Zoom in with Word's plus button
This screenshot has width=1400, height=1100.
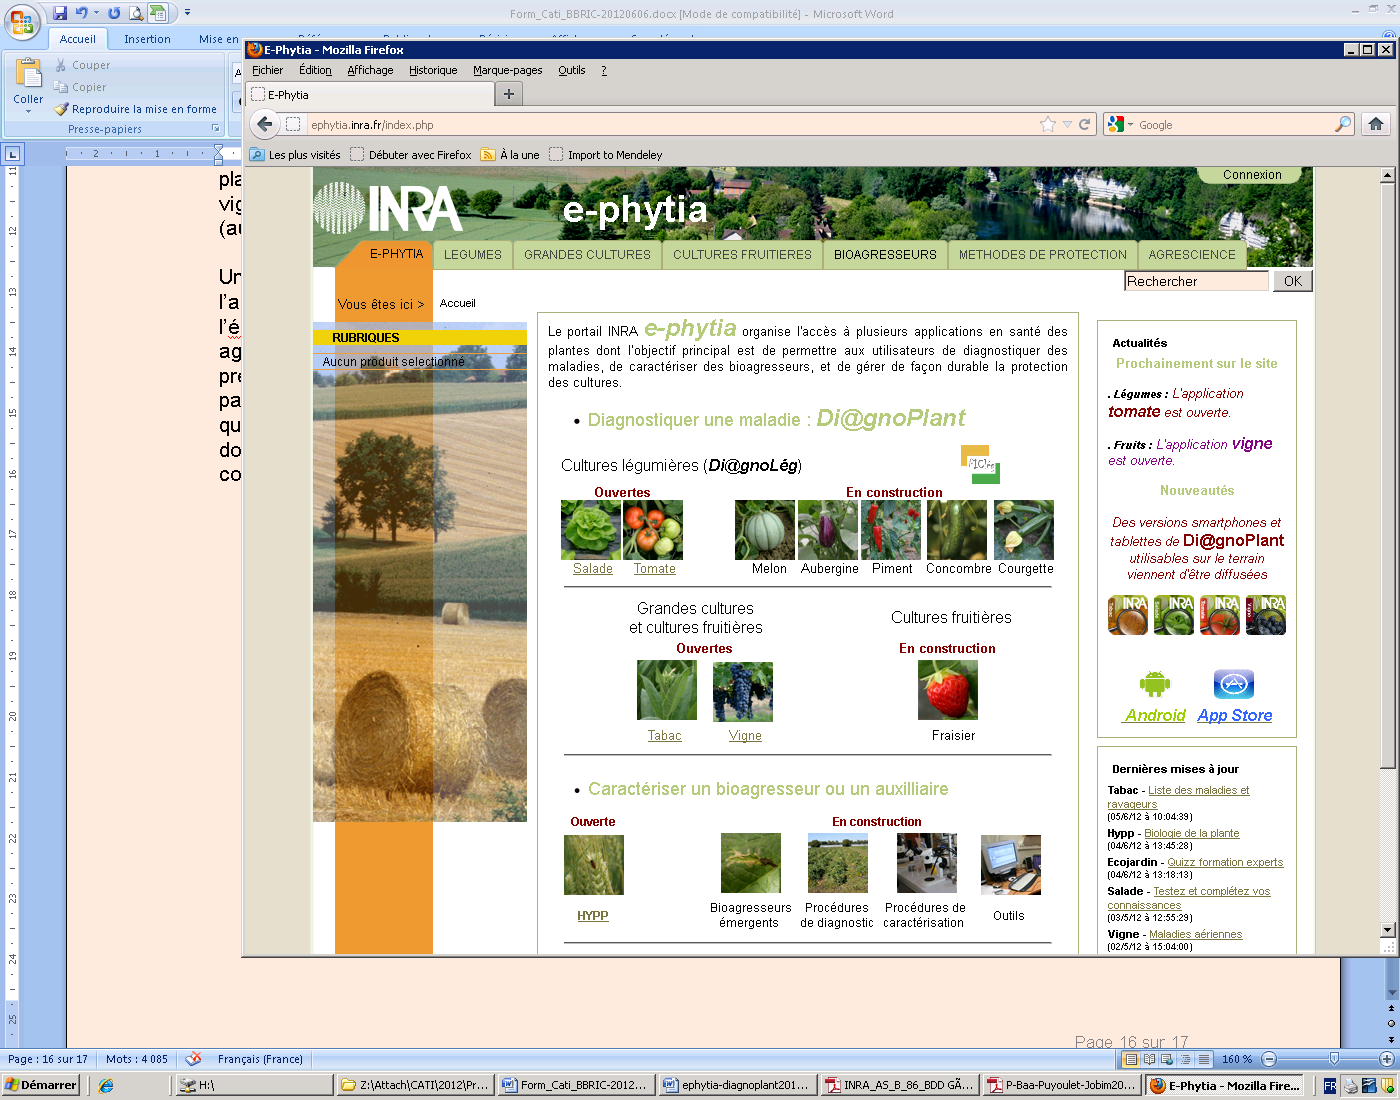pyautogui.click(x=1386, y=1059)
